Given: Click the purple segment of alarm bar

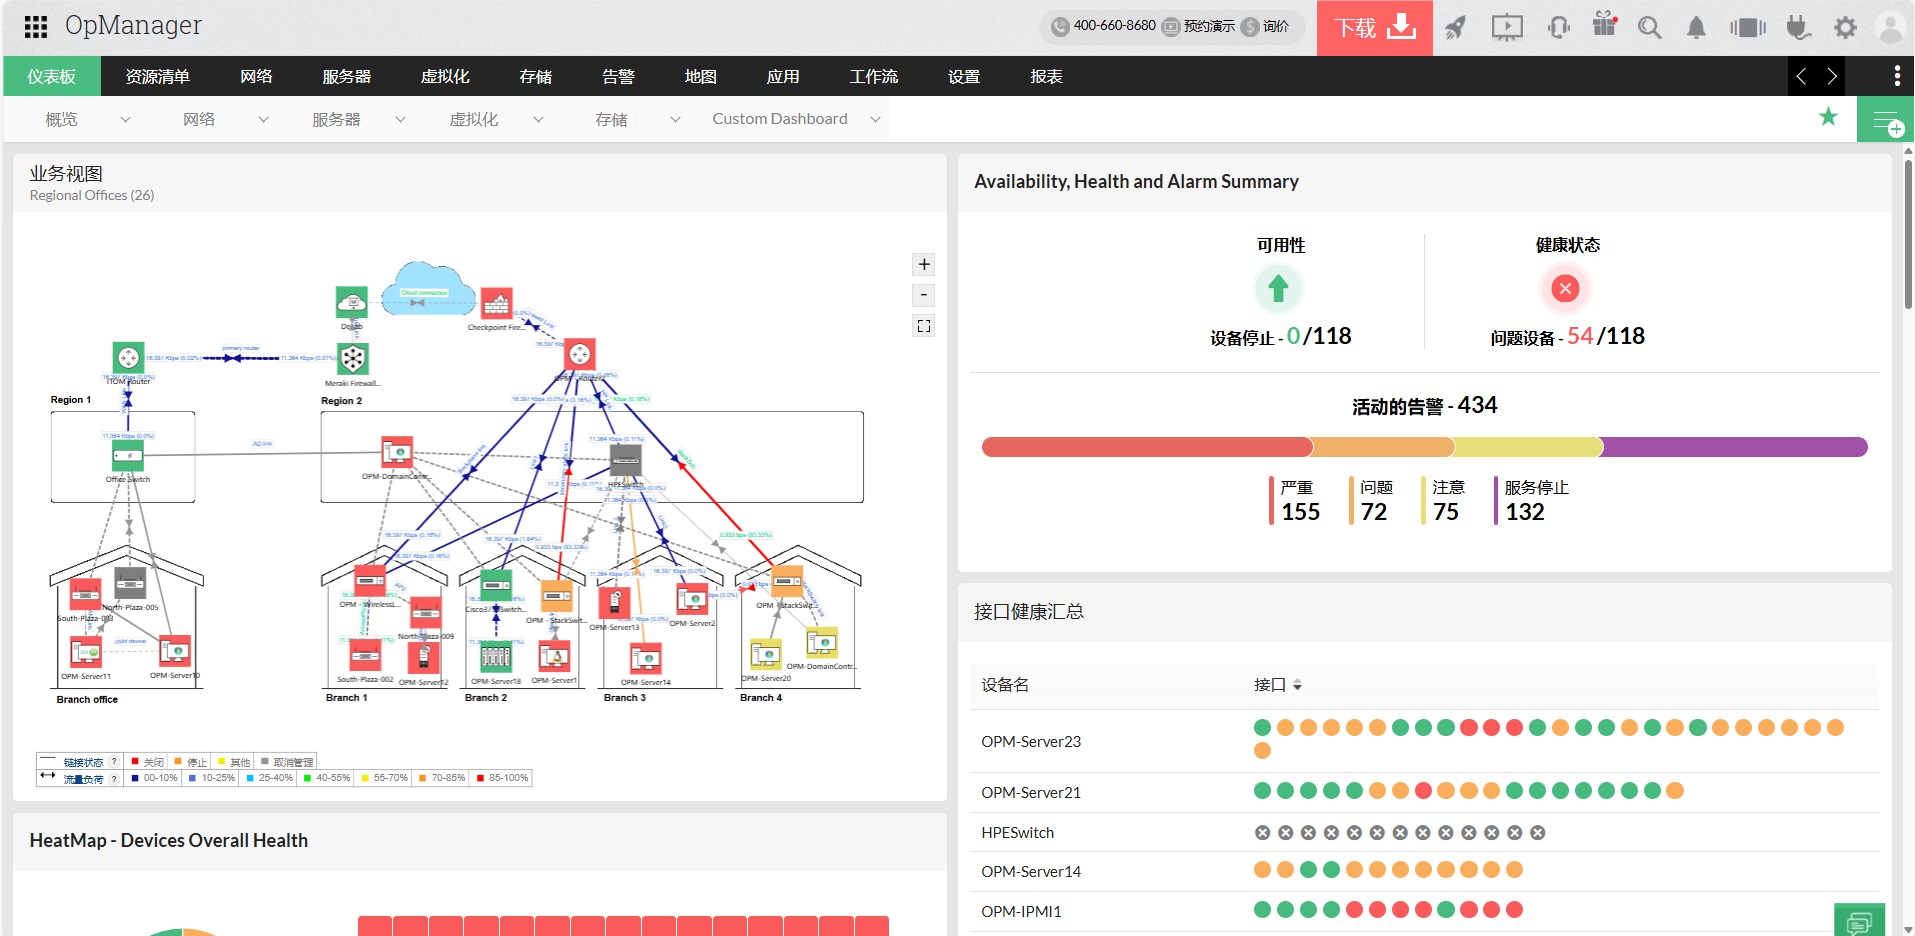Looking at the screenshot, I should click(x=1734, y=447).
